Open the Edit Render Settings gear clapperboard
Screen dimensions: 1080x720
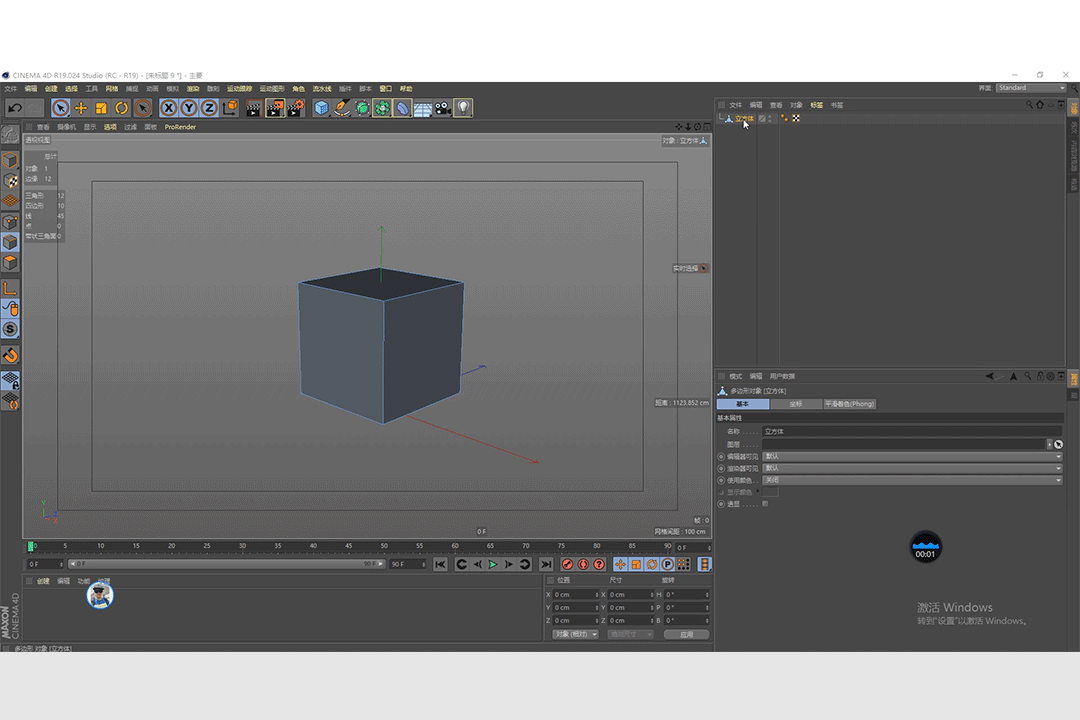coord(295,108)
